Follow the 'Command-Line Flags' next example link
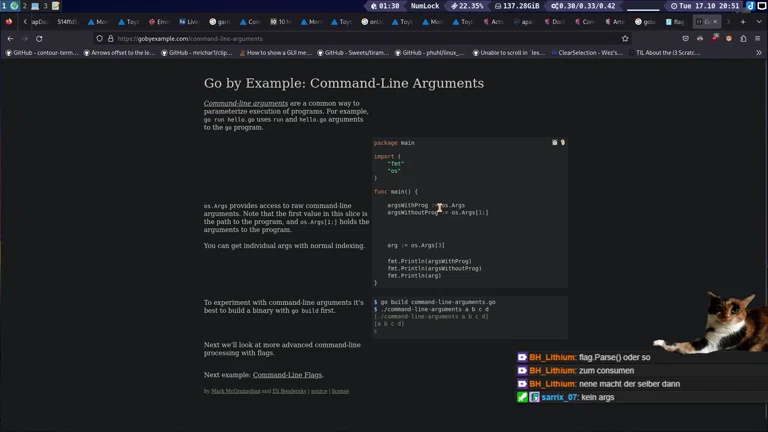This screenshot has height=432, width=768. click(287, 375)
